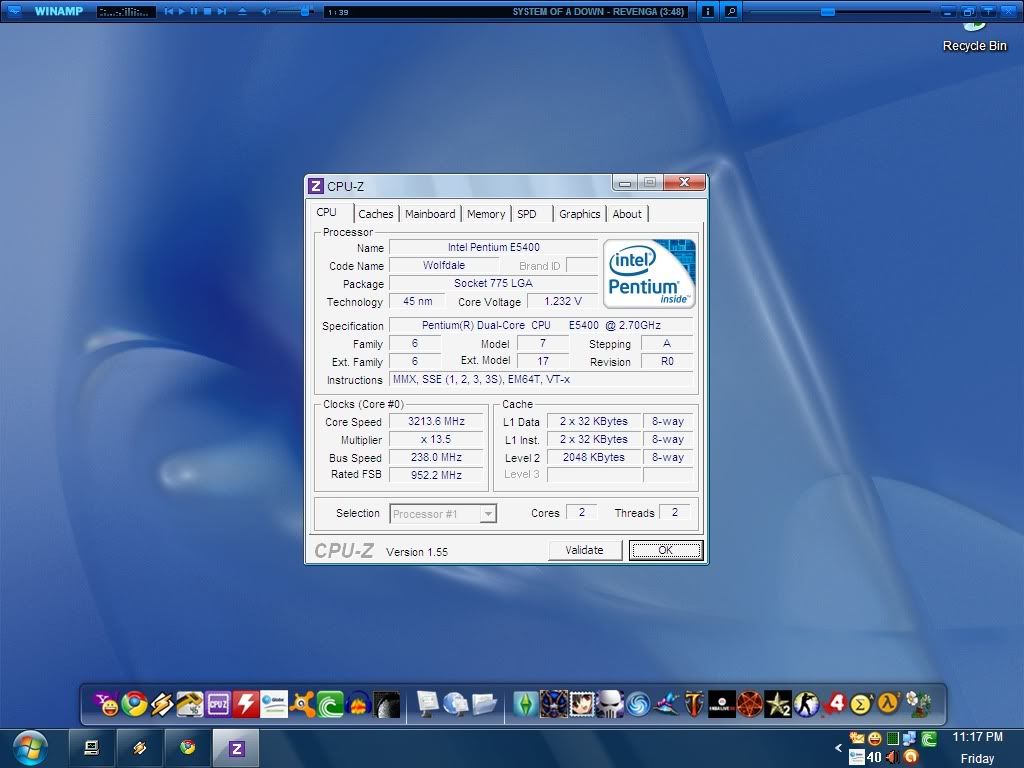This screenshot has width=1024, height=768.
Task: Open the Memory tab
Action: (x=486, y=214)
